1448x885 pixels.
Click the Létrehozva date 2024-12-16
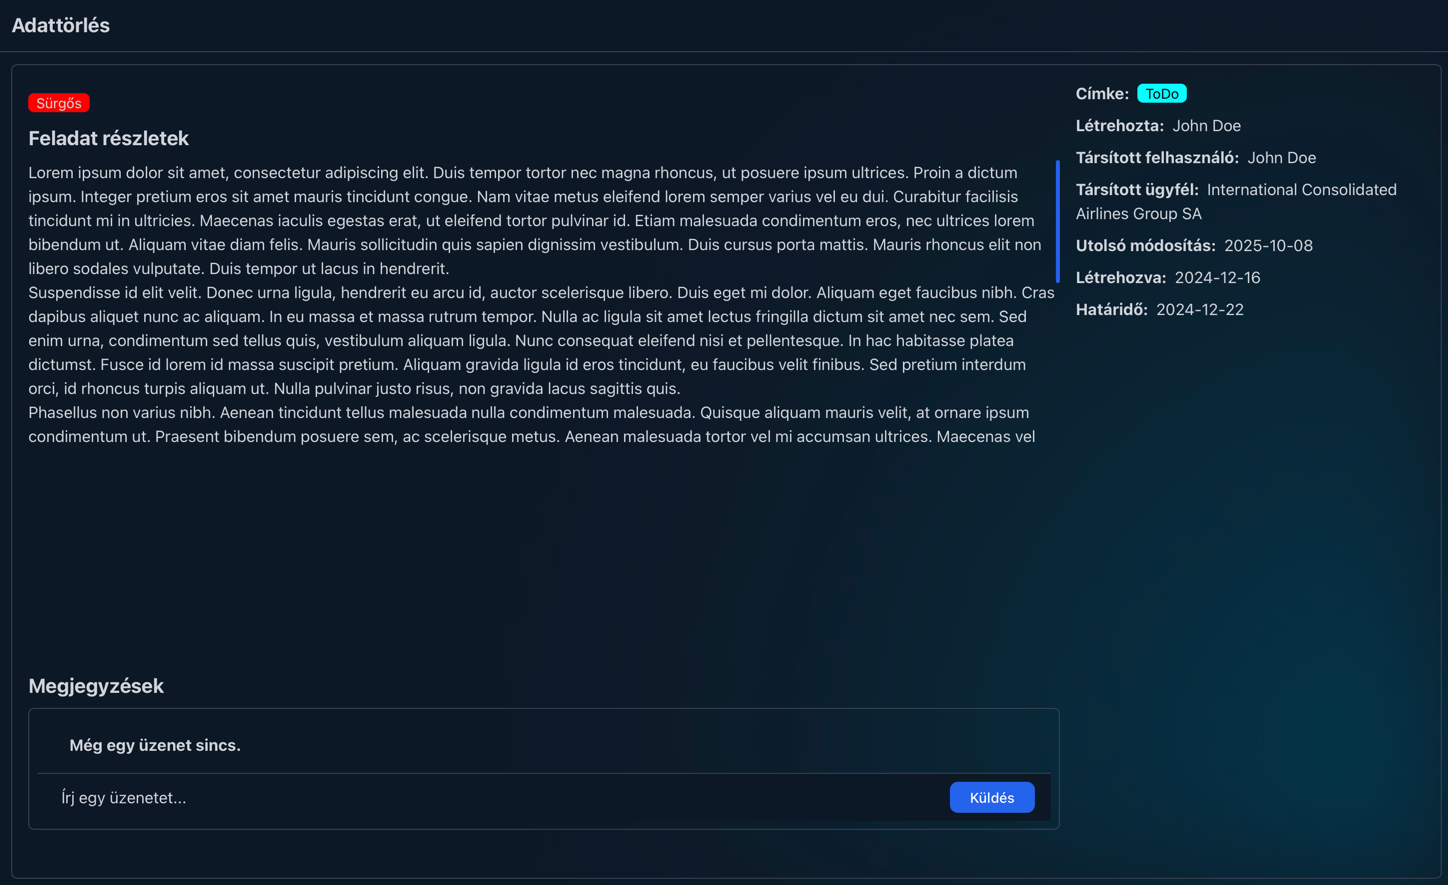(1217, 278)
